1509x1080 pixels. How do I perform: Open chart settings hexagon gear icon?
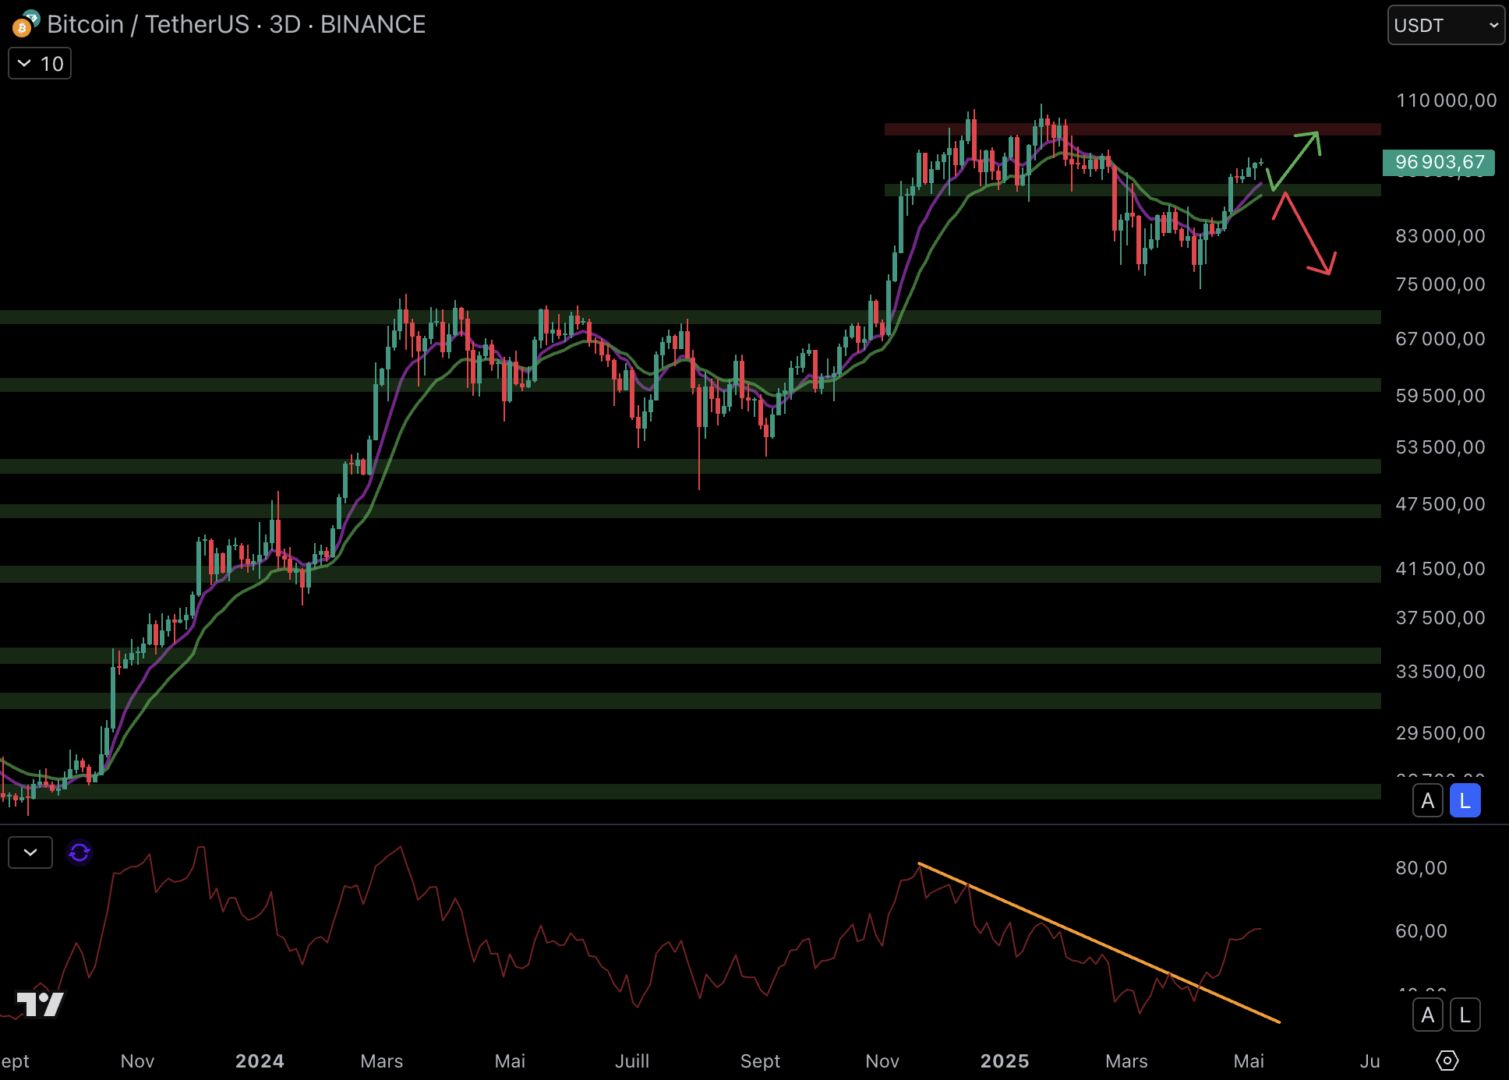(1447, 1060)
